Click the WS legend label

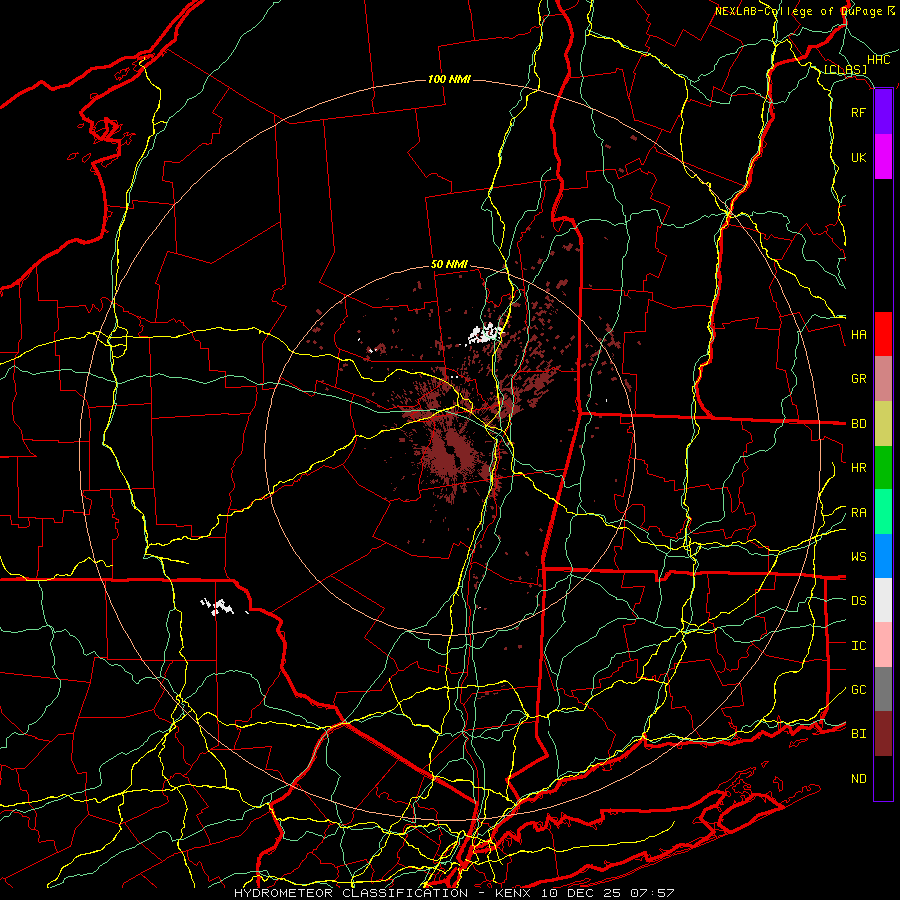858,557
